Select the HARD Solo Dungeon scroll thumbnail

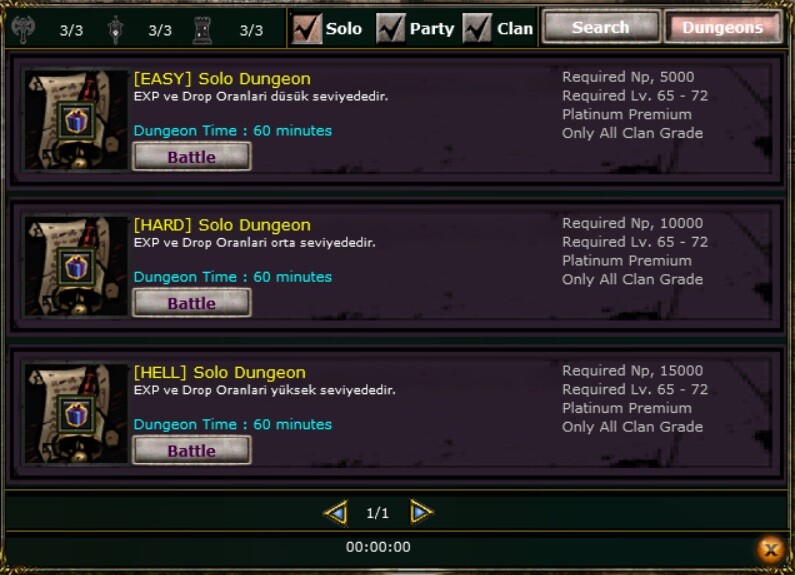click(76, 267)
